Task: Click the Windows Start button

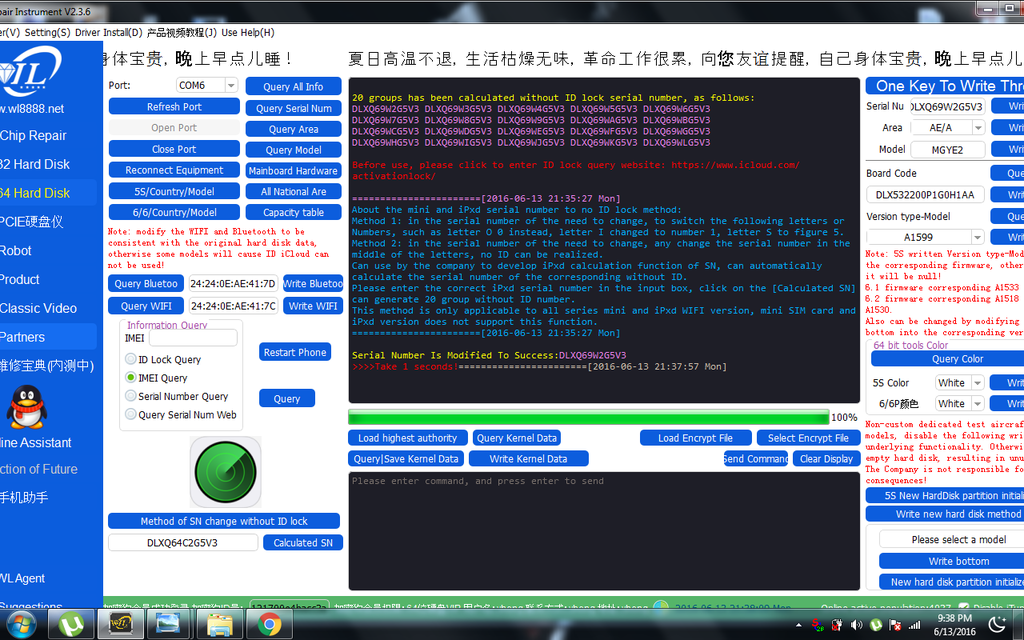Action: pos(21,625)
